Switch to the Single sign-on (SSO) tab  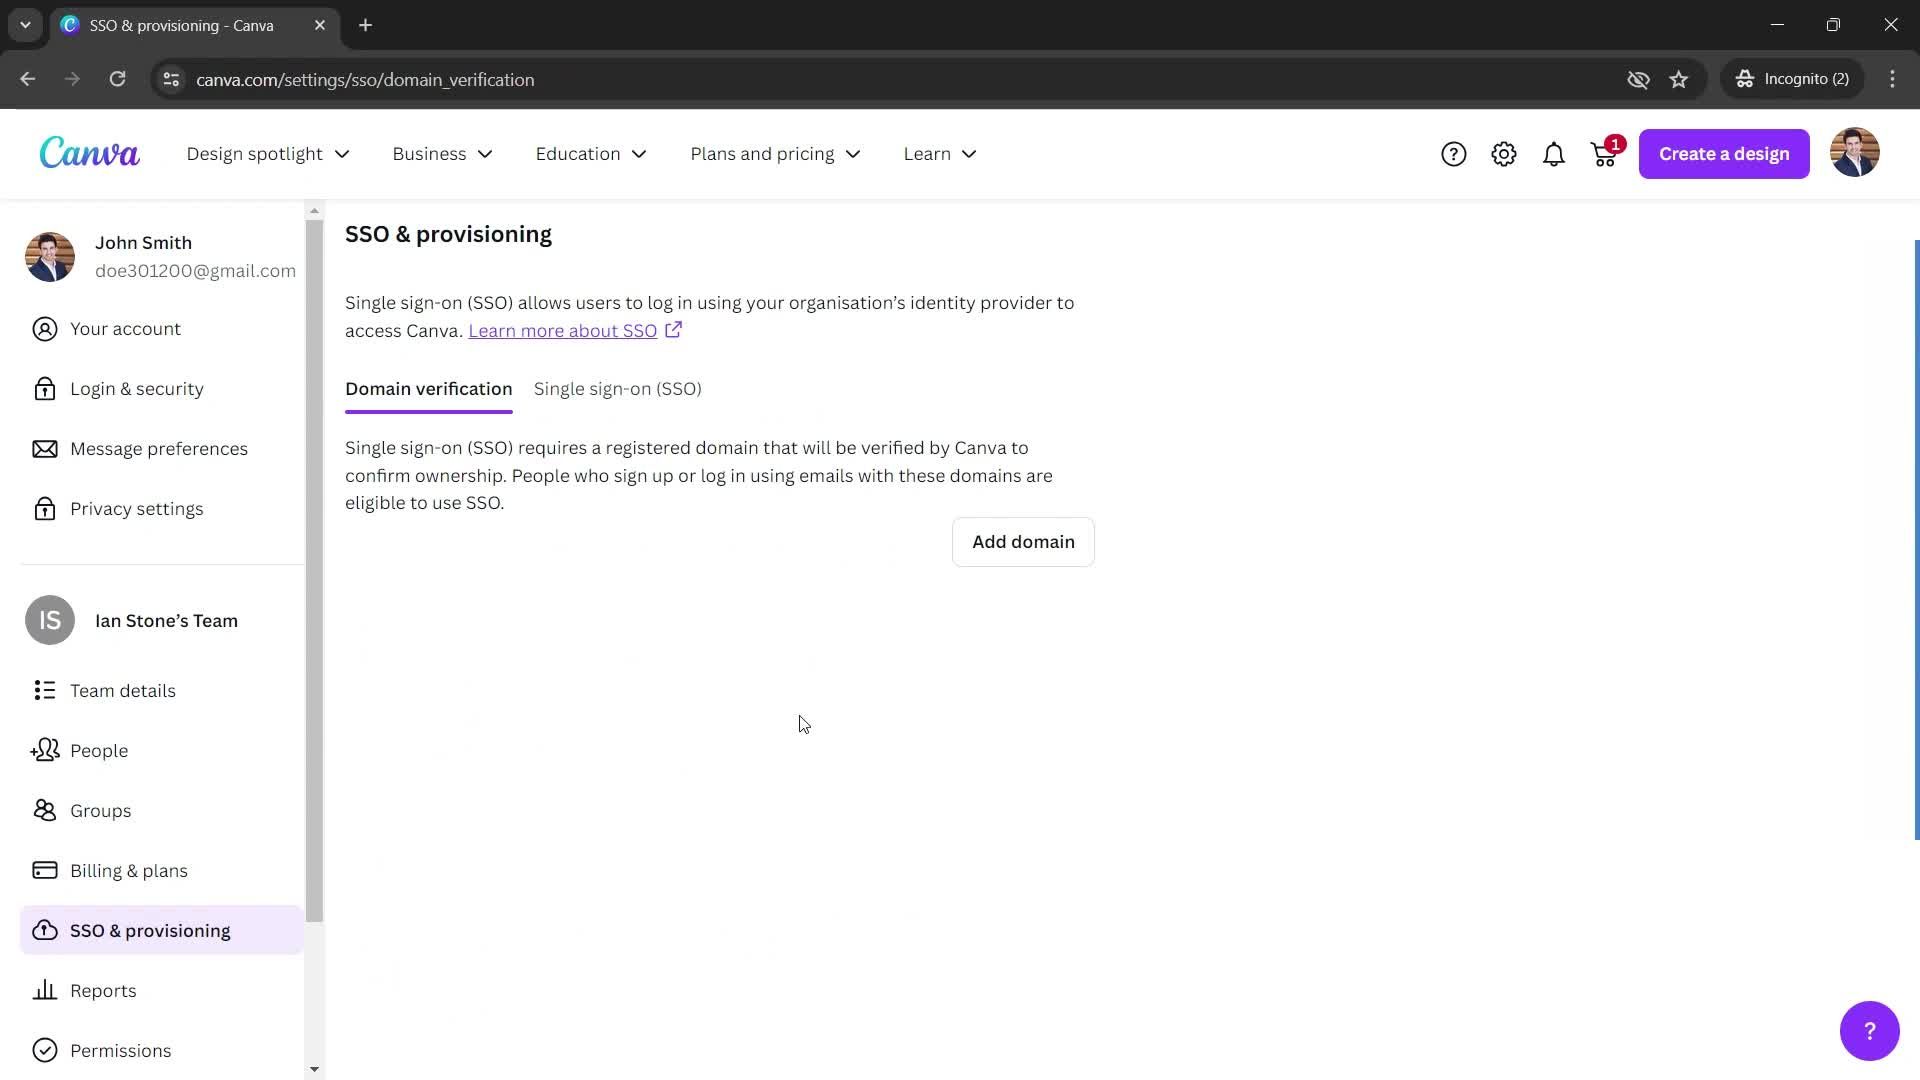[x=617, y=389]
